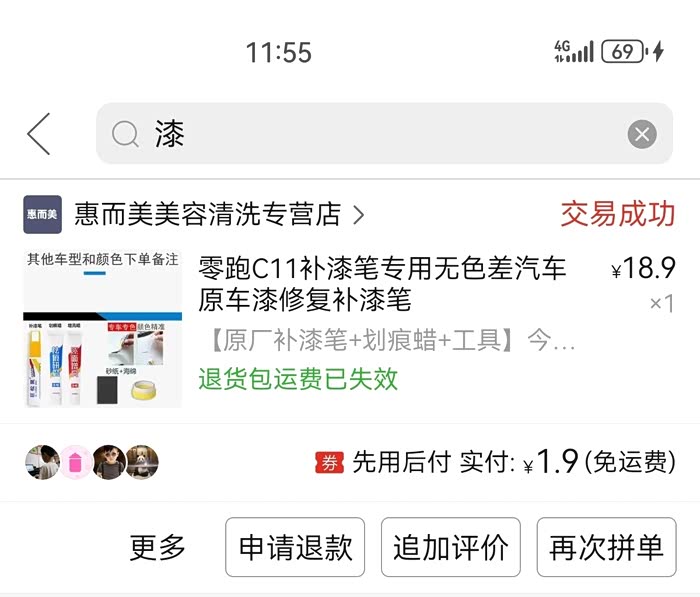Click the search magnifier icon
Screen dimensions: 700x597
(125, 134)
